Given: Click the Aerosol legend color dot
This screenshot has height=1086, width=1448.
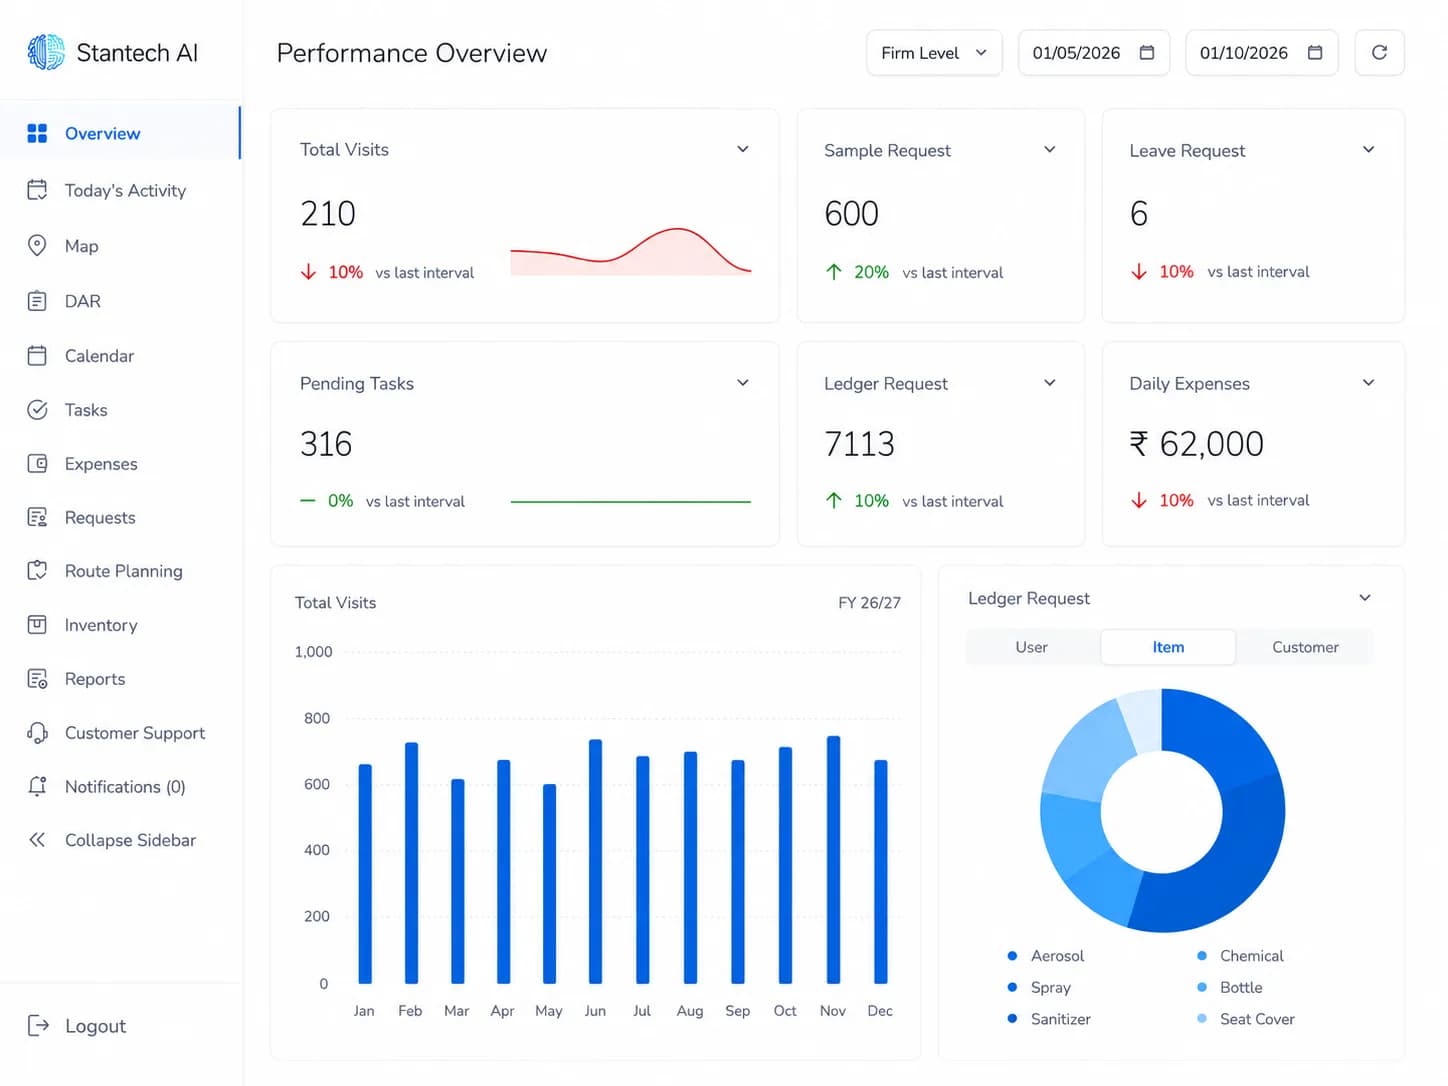Looking at the screenshot, I should (1012, 956).
